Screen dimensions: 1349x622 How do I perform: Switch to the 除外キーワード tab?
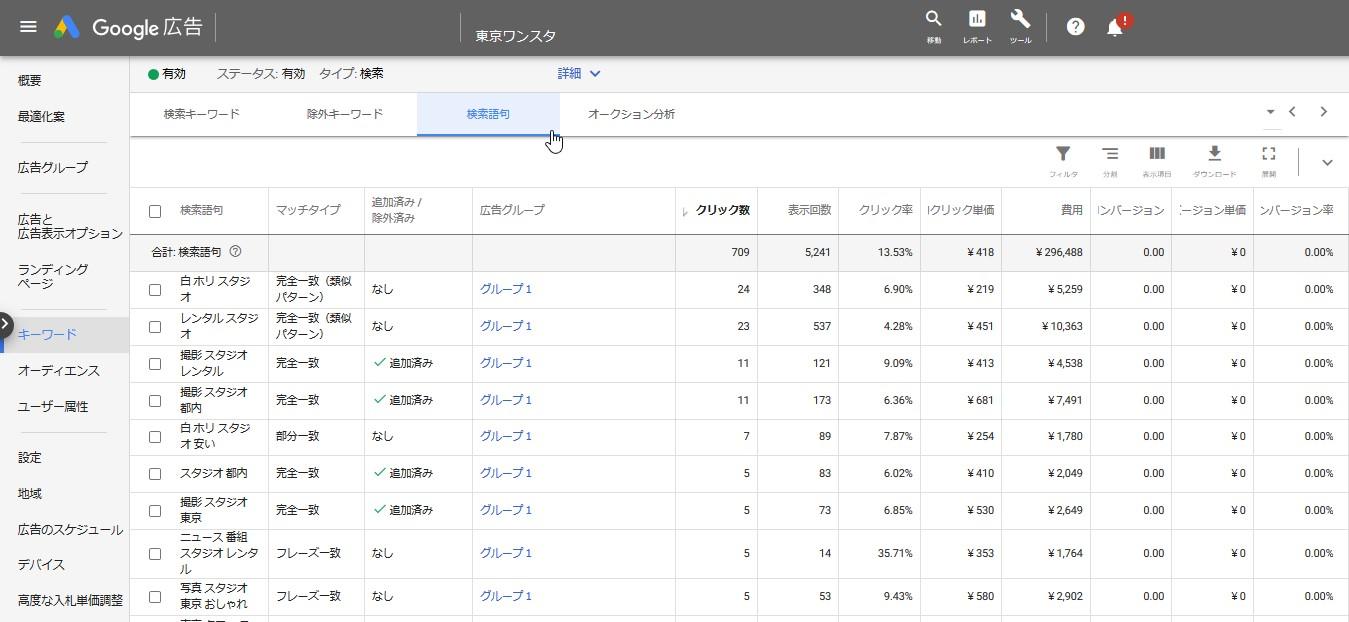[344, 114]
